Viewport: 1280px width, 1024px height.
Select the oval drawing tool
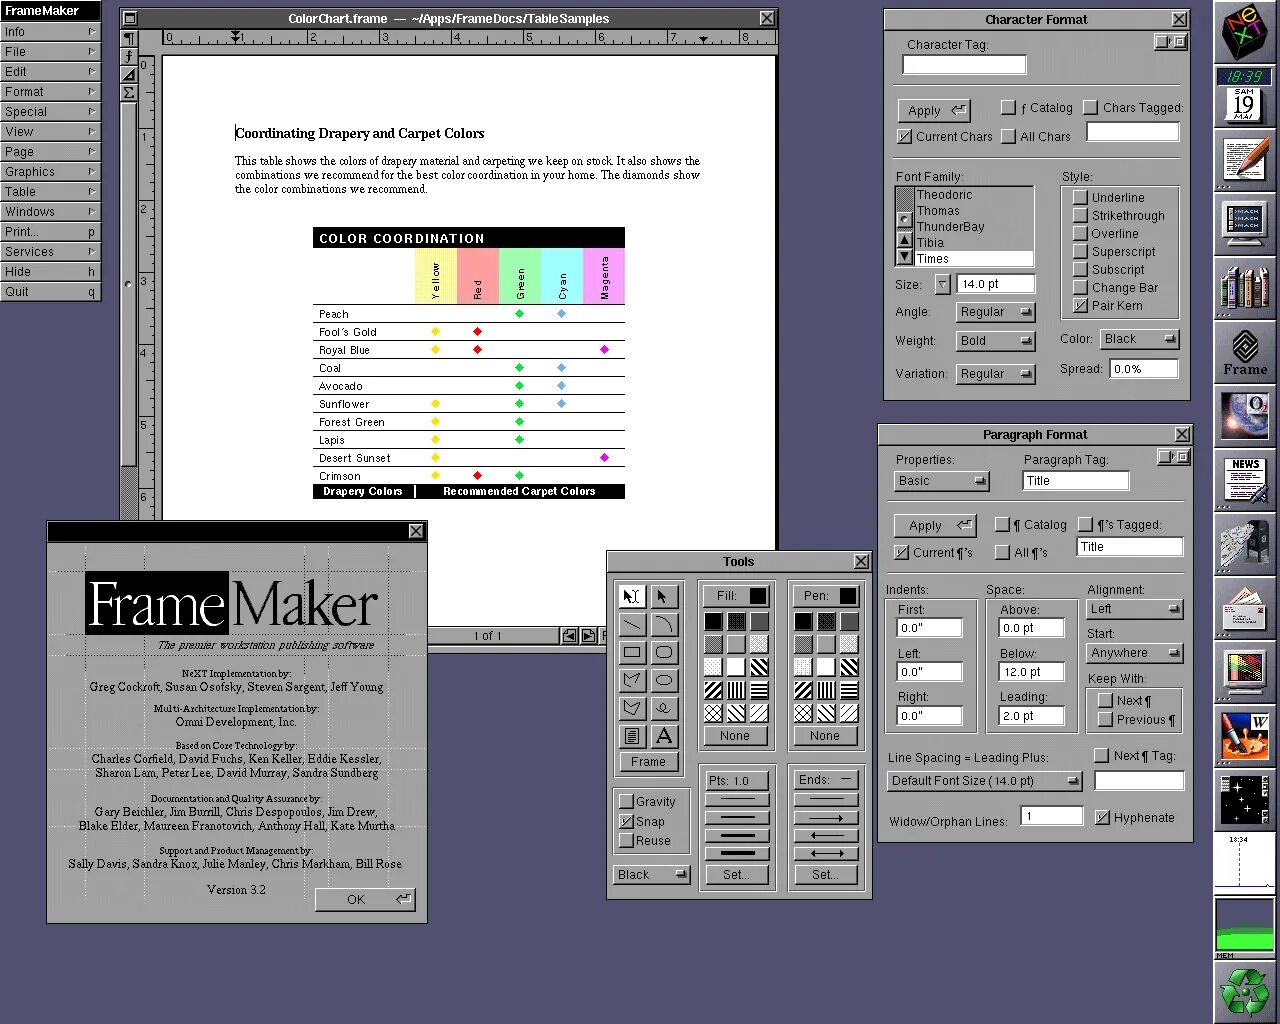[663, 680]
